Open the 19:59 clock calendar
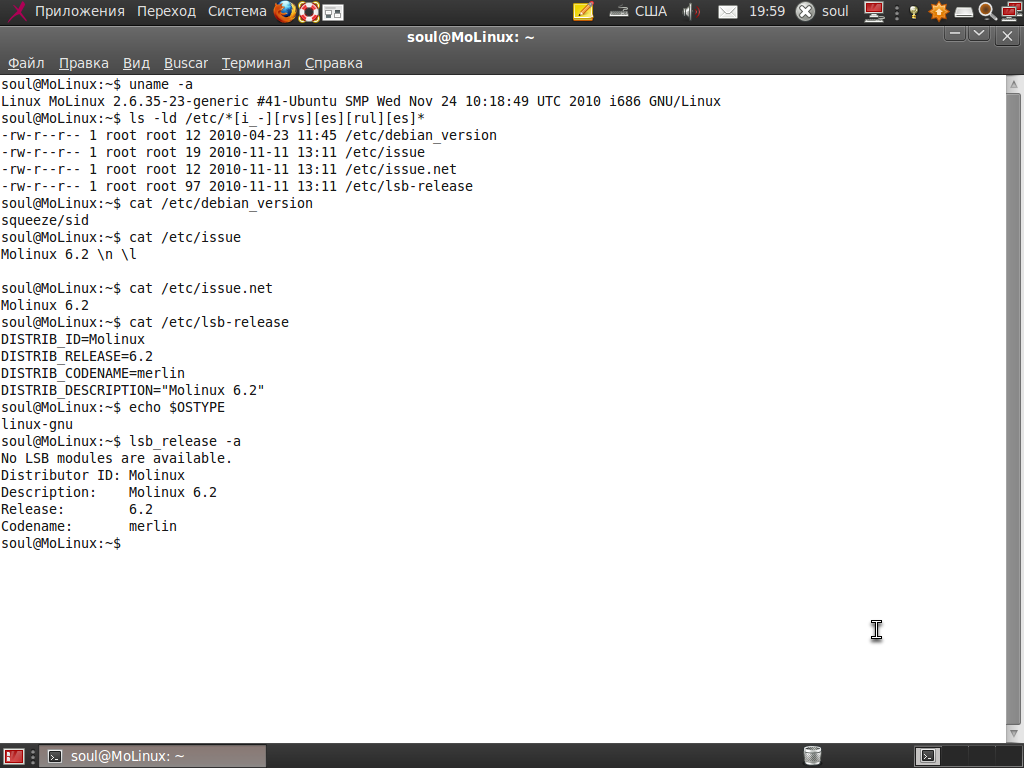 (767, 12)
